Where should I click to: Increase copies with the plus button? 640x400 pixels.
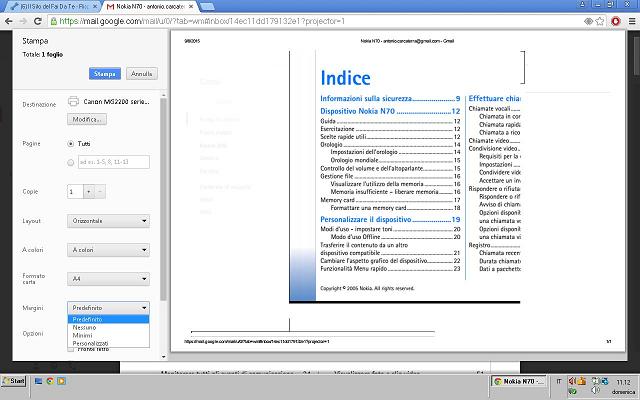click(102, 191)
